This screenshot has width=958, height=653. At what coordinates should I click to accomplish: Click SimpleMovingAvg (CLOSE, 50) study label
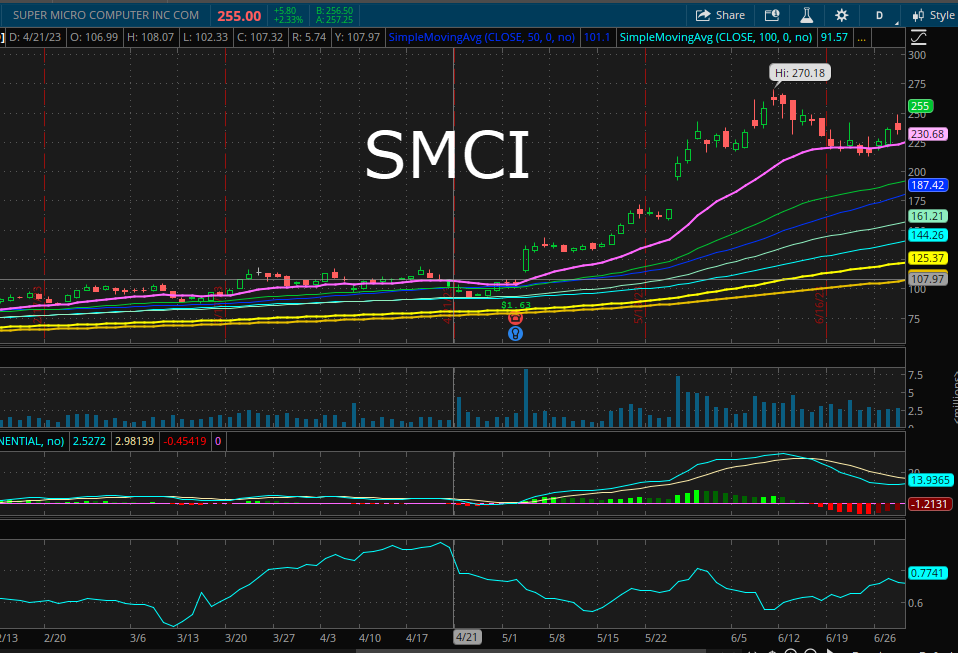481,37
